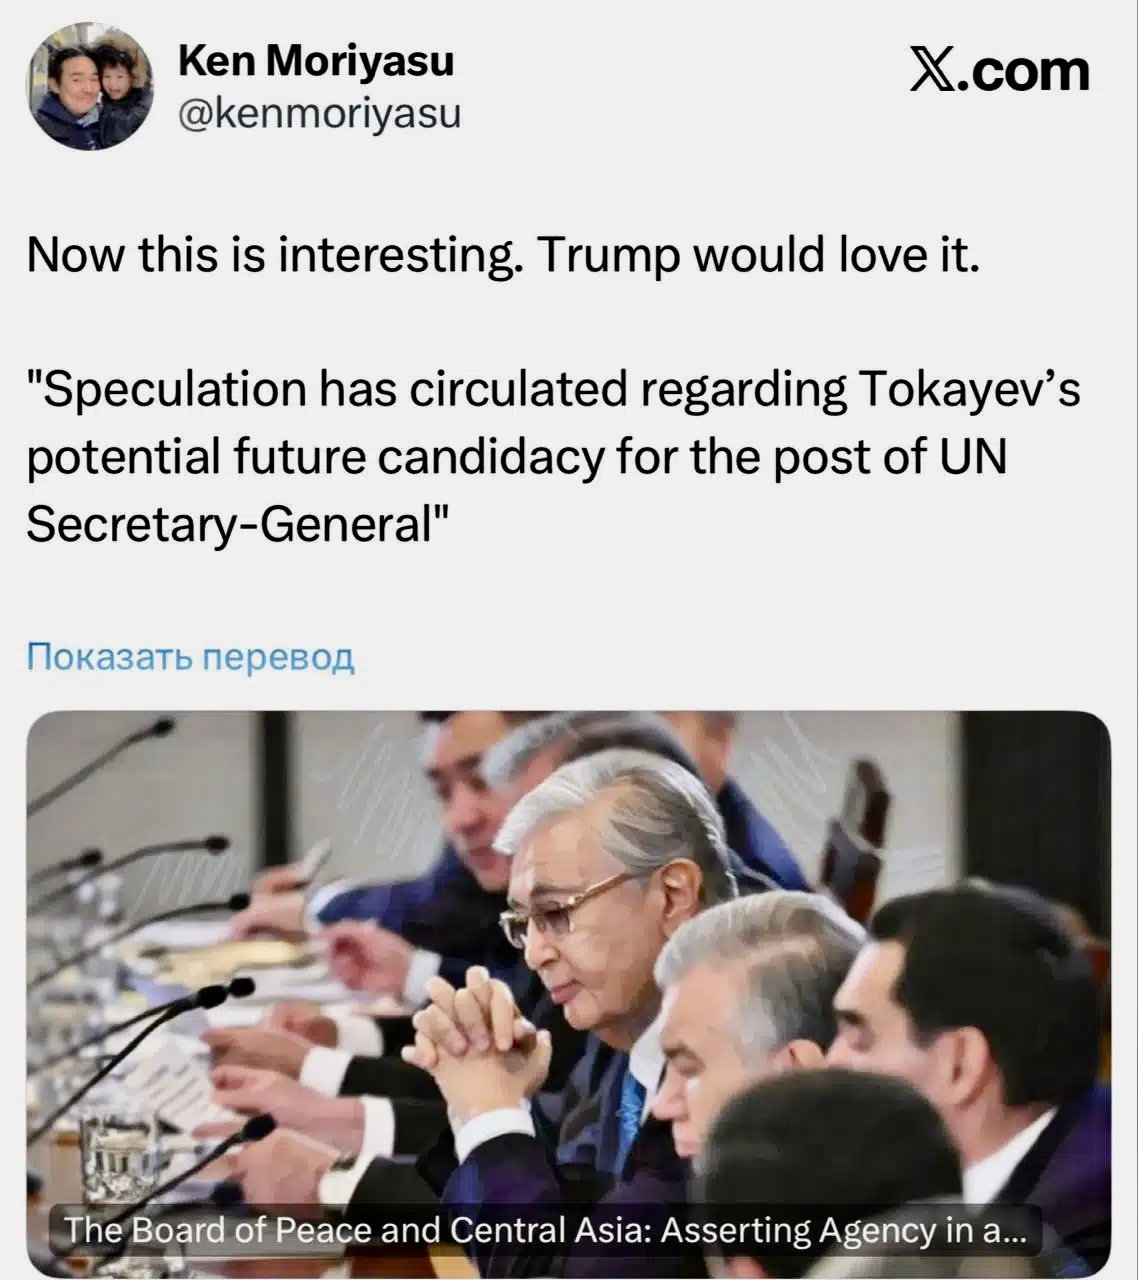The width and height of the screenshot is (1138, 1280).
Task: Click the Board of Peace article headline caption
Action: [545, 1229]
